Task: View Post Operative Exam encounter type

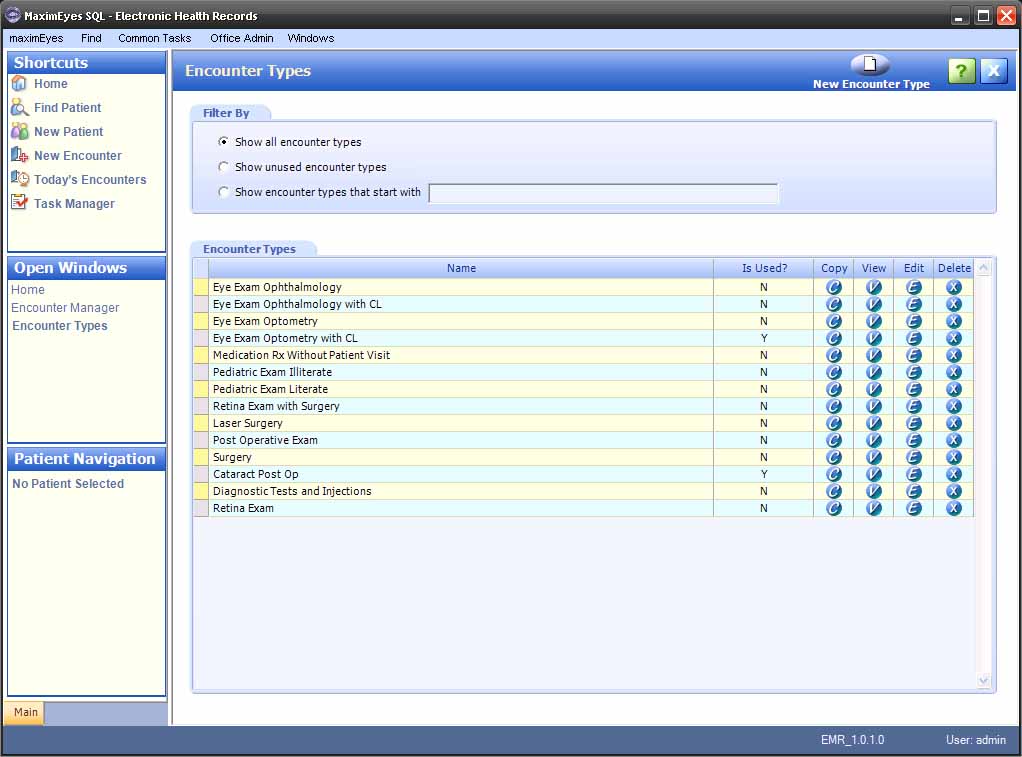Action: click(873, 440)
